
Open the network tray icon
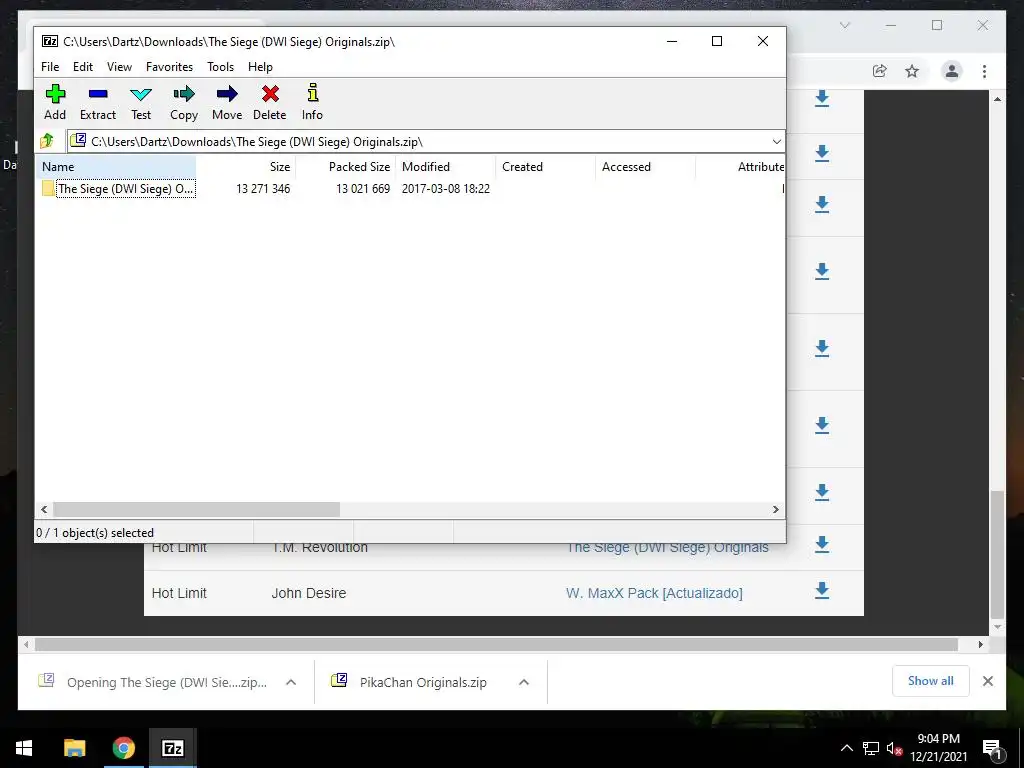pyautogui.click(x=871, y=748)
